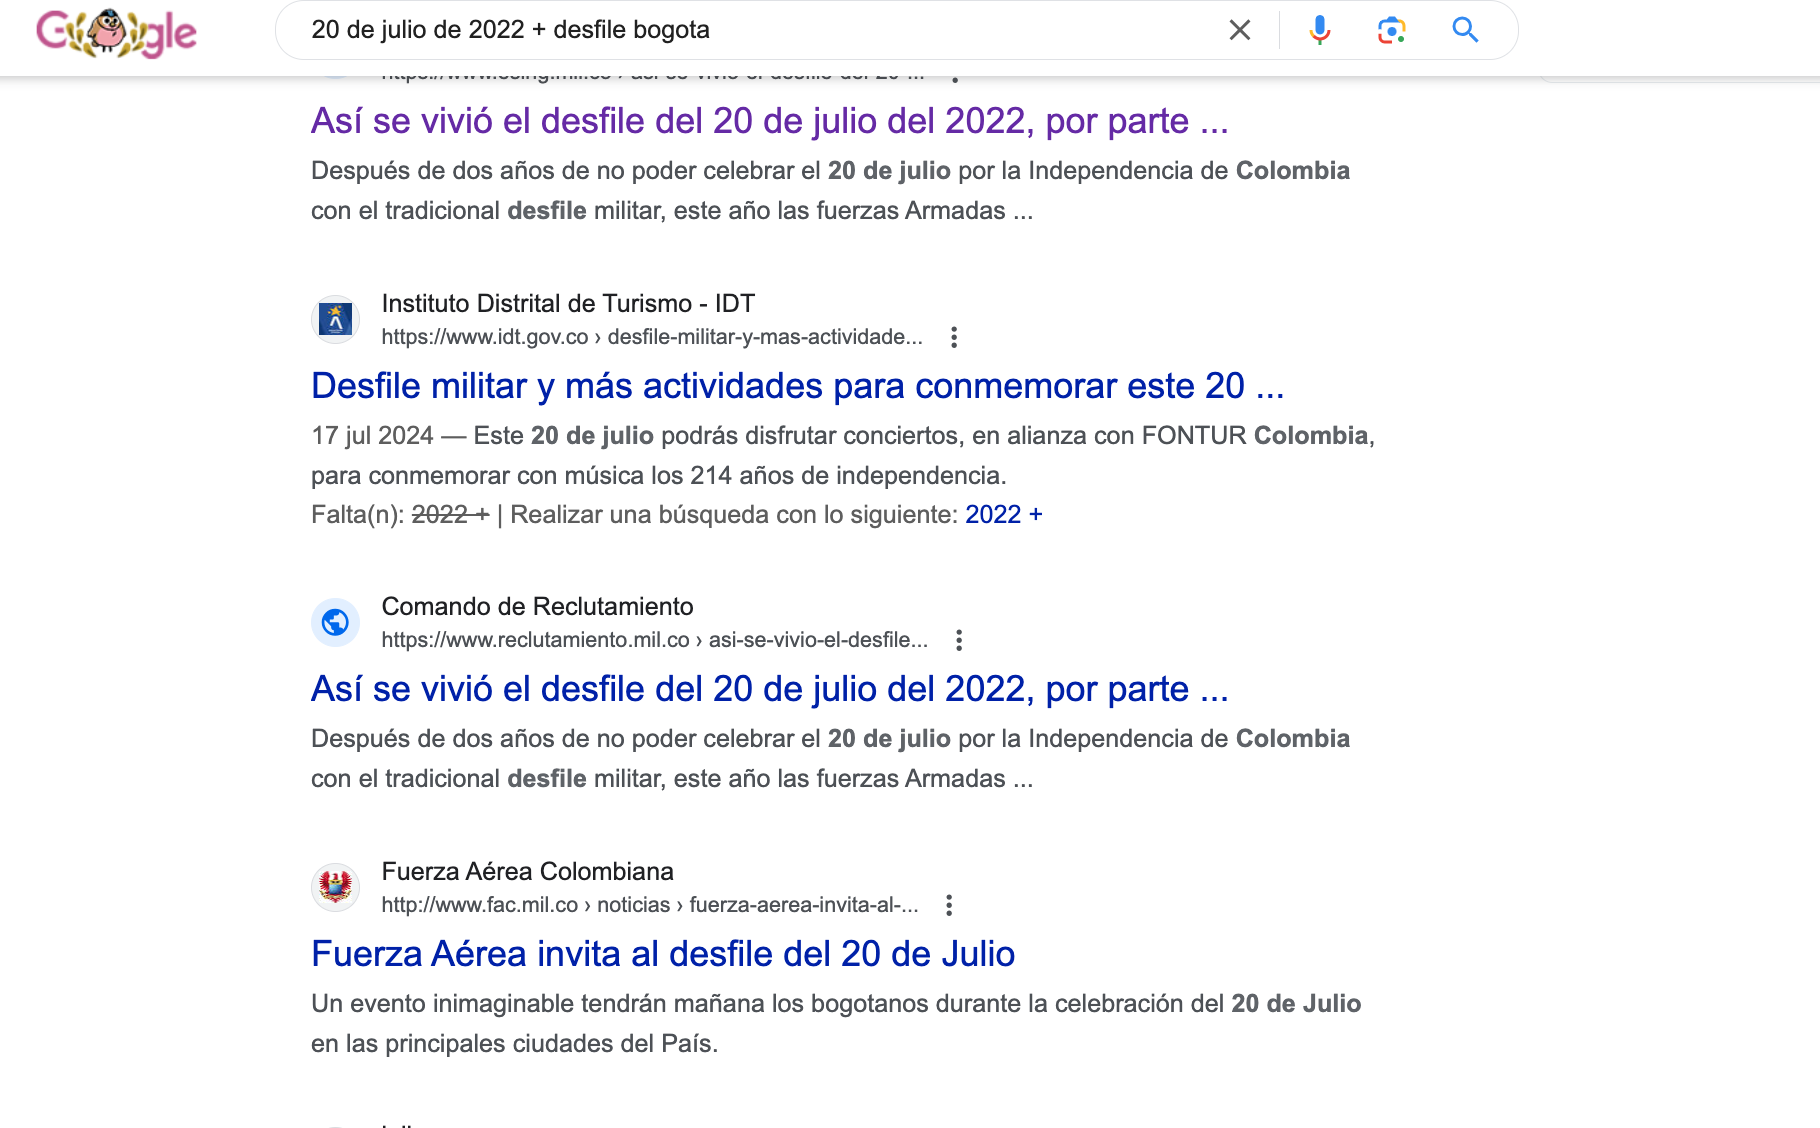
Task: Click the Fuerza Aérea Colombiana favicon
Action: pyautogui.click(x=335, y=888)
